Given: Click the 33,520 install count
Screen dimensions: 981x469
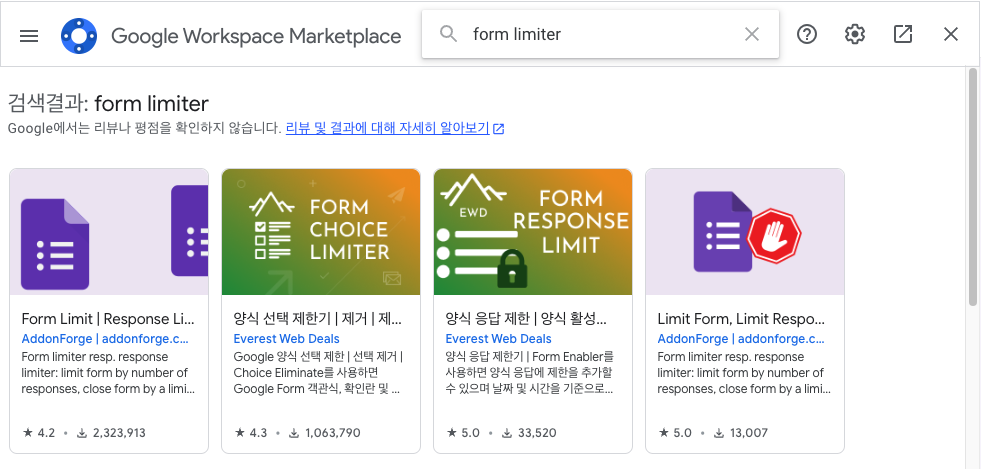Looking at the screenshot, I should 529,433.
